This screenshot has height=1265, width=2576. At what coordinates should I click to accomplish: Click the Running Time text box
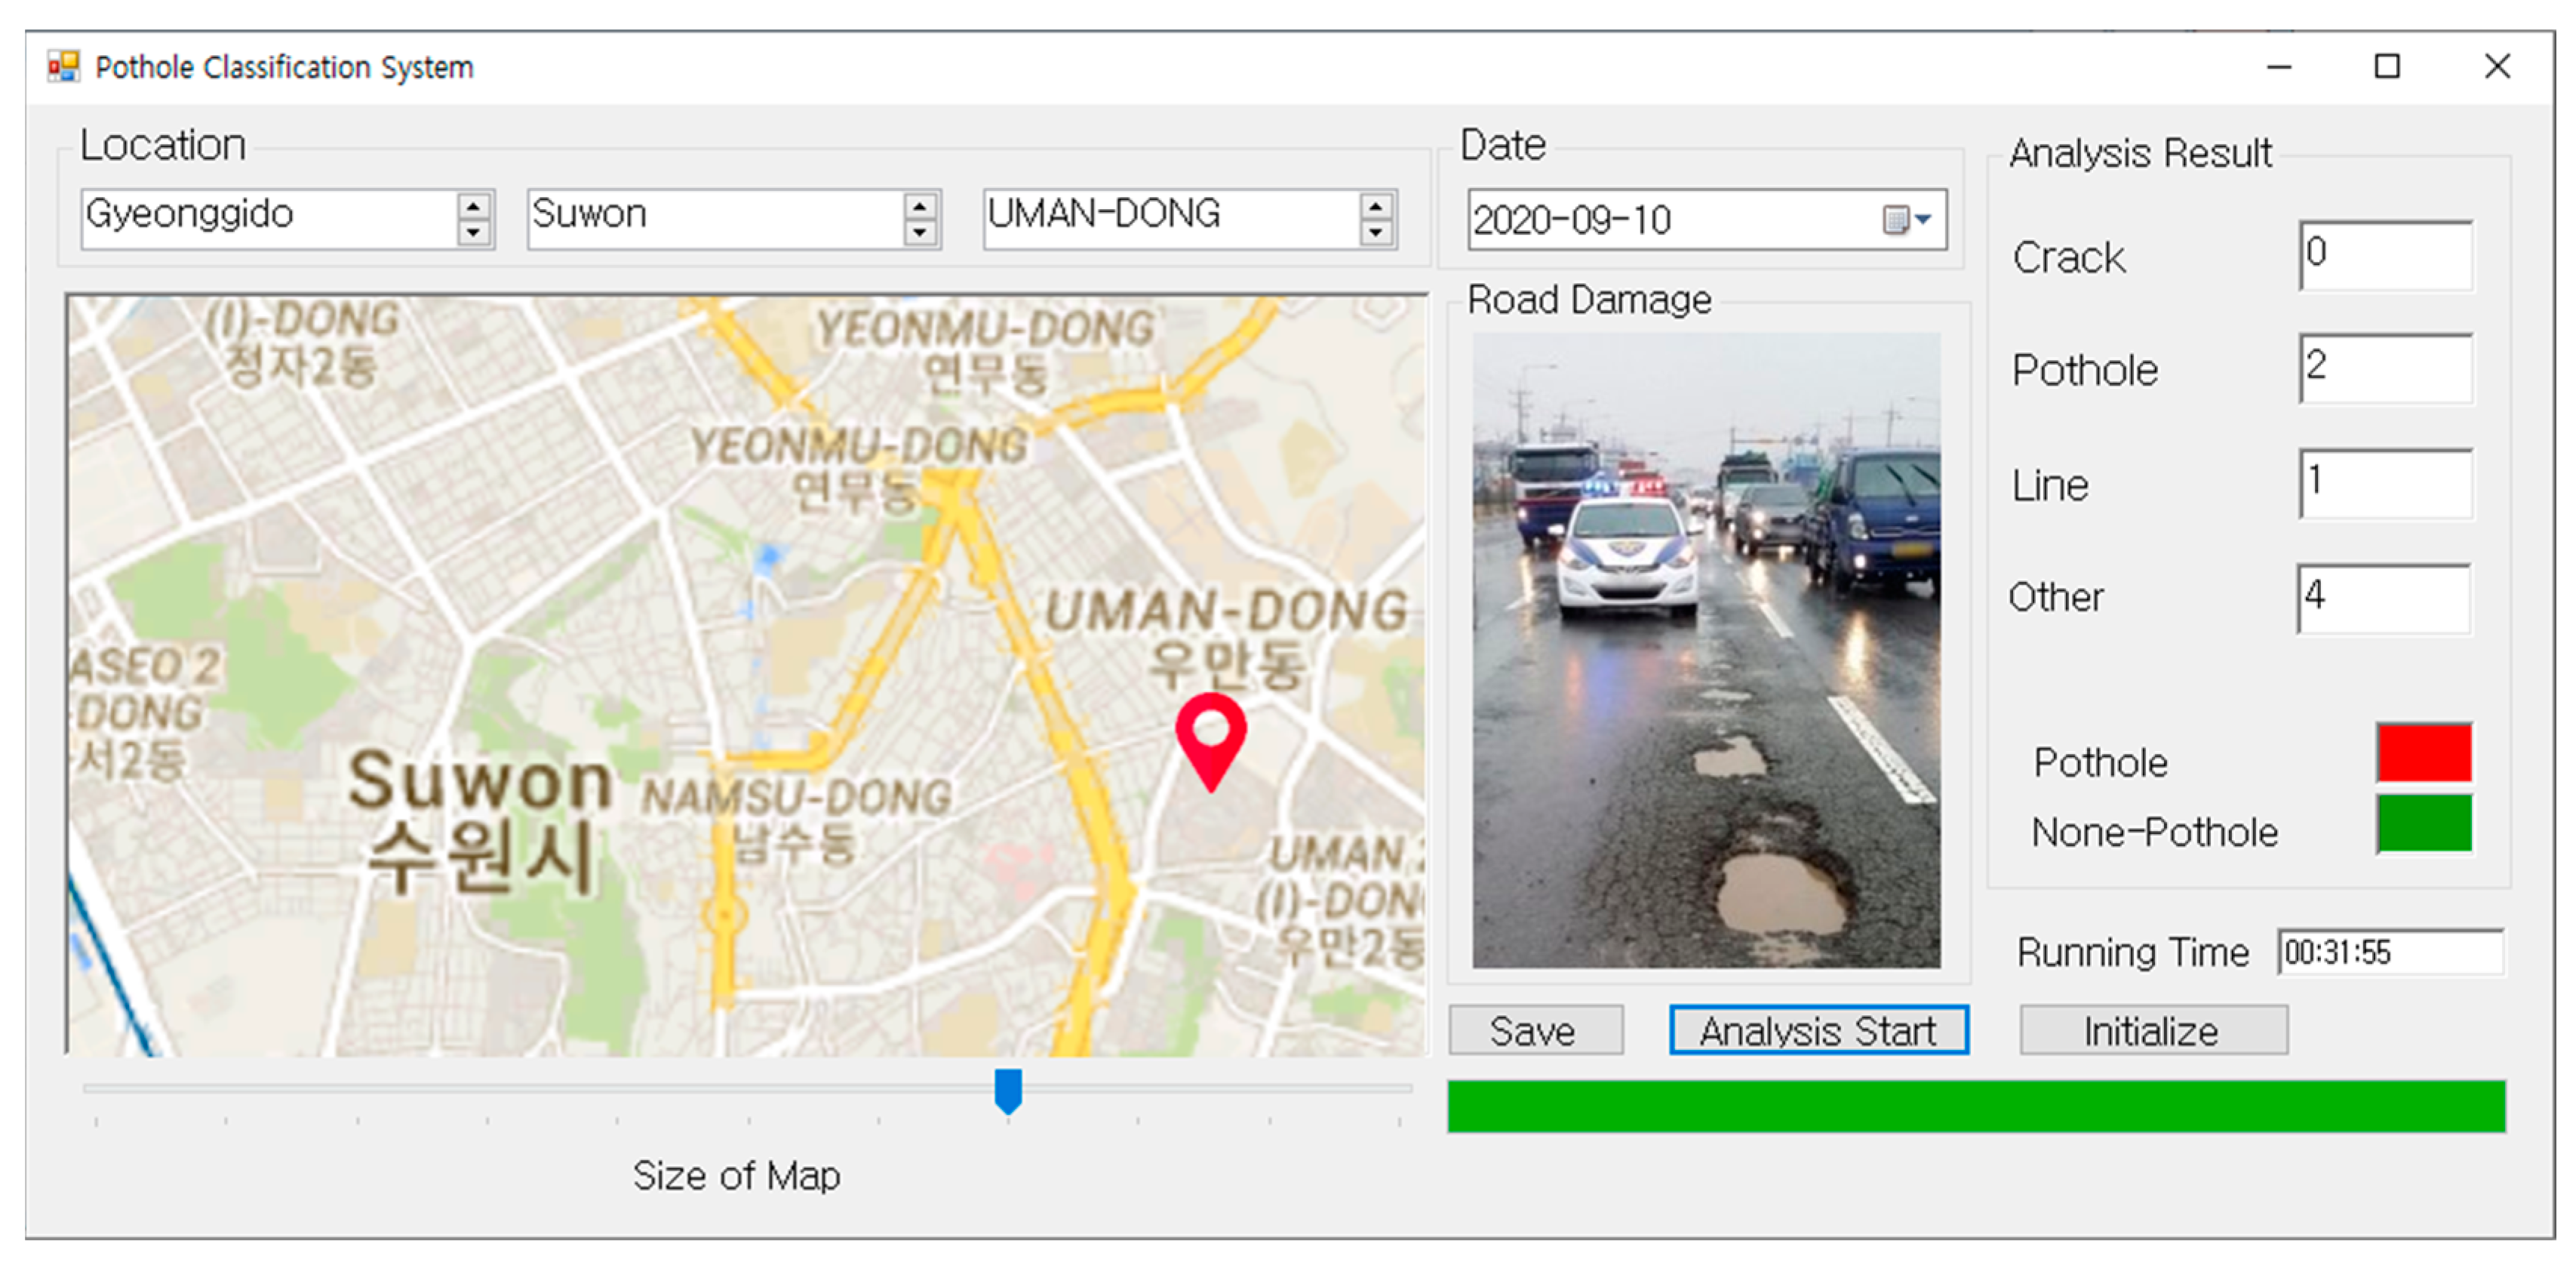[2390, 952]
